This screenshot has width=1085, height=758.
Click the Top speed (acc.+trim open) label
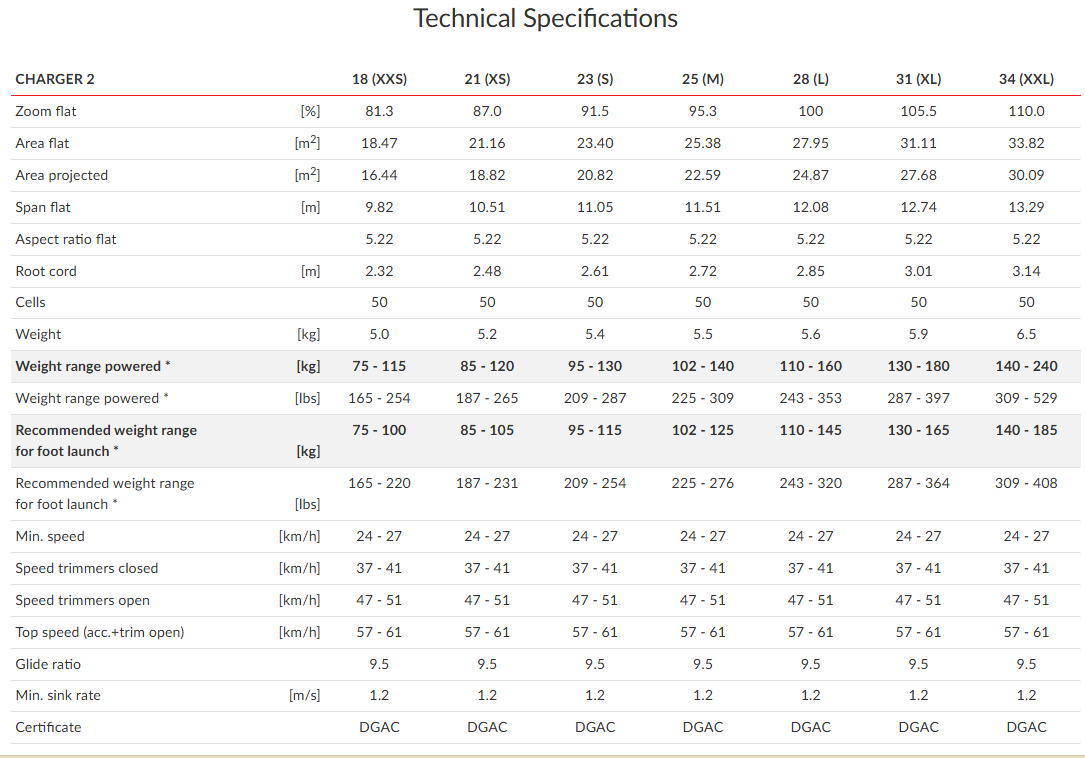(100, 632)
